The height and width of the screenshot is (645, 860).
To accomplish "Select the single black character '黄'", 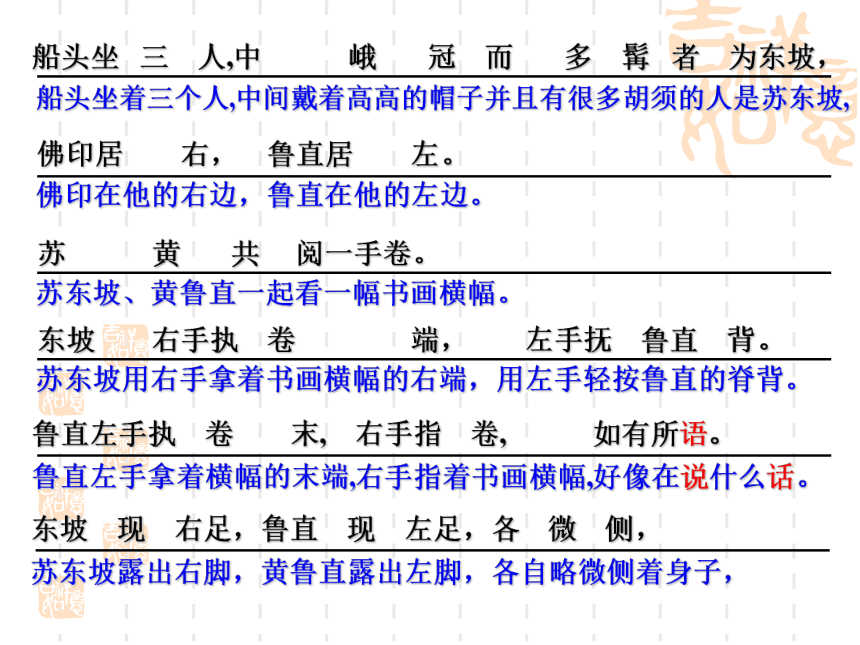I will [167, 253].
